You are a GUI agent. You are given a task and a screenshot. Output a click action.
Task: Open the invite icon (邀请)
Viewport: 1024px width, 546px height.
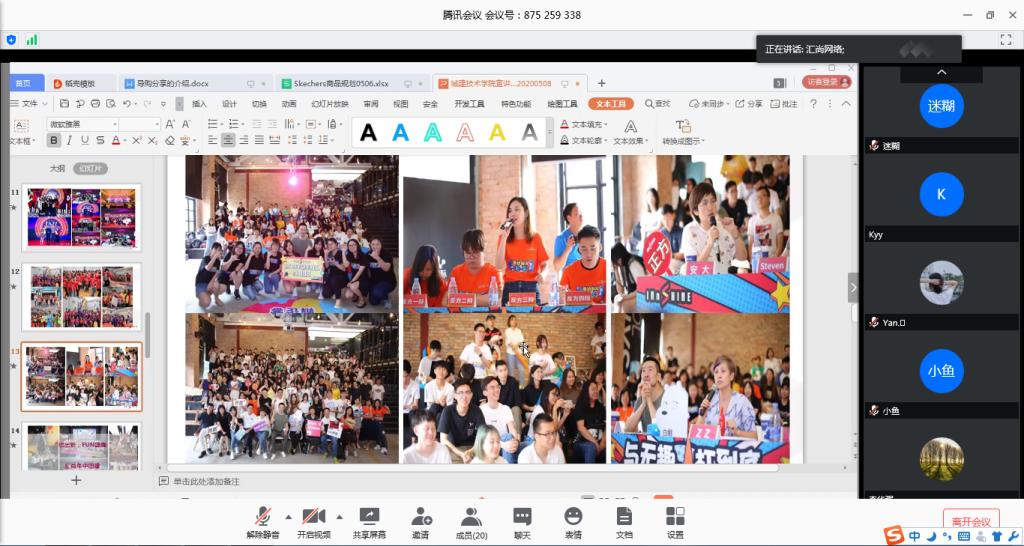[421, 517]
